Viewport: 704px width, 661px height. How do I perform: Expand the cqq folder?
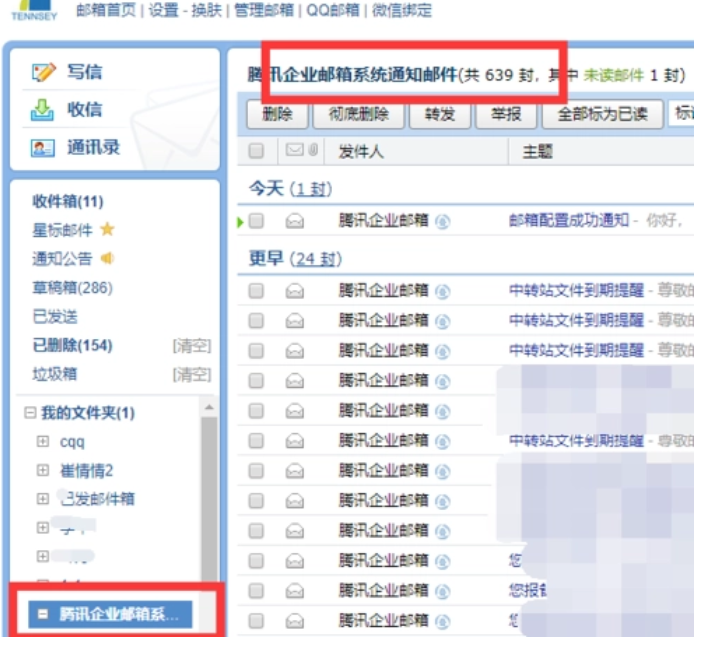[43, 442]
